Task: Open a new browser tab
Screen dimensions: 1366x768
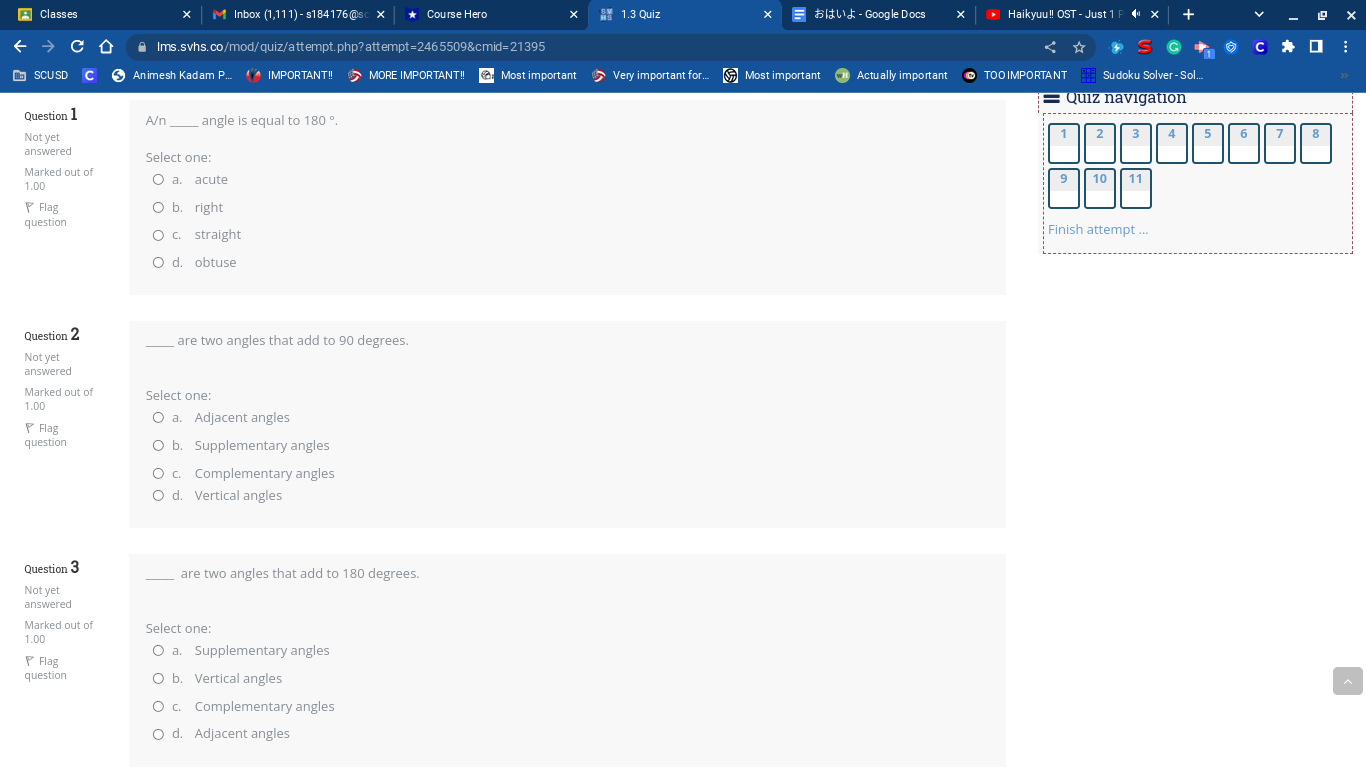Action: (1188, 14)
